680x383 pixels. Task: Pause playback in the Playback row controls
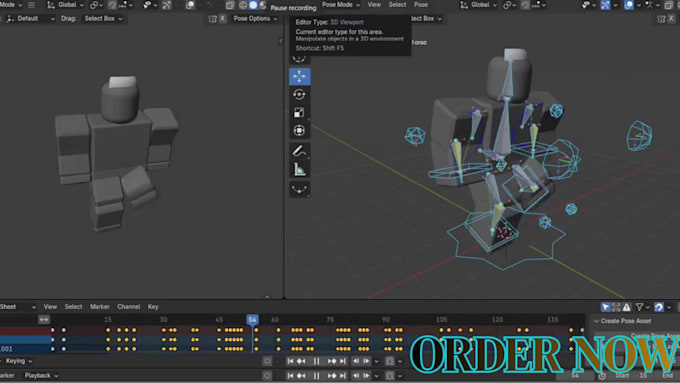(x=316, y=376)
